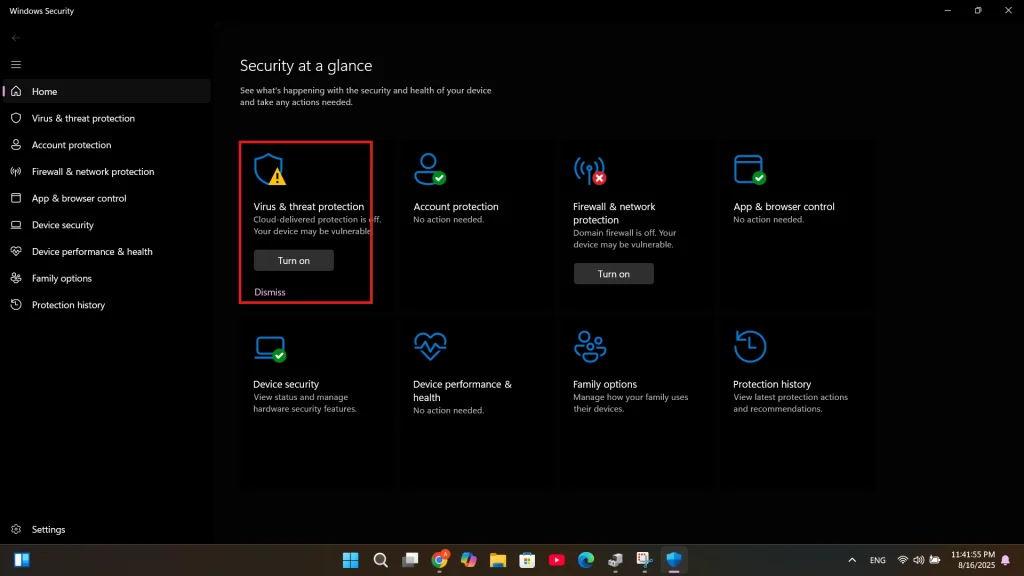Expand the system tray hidden icons chevron
The height and width of the screenshot is (576, 1024).
tap(852, 560)
